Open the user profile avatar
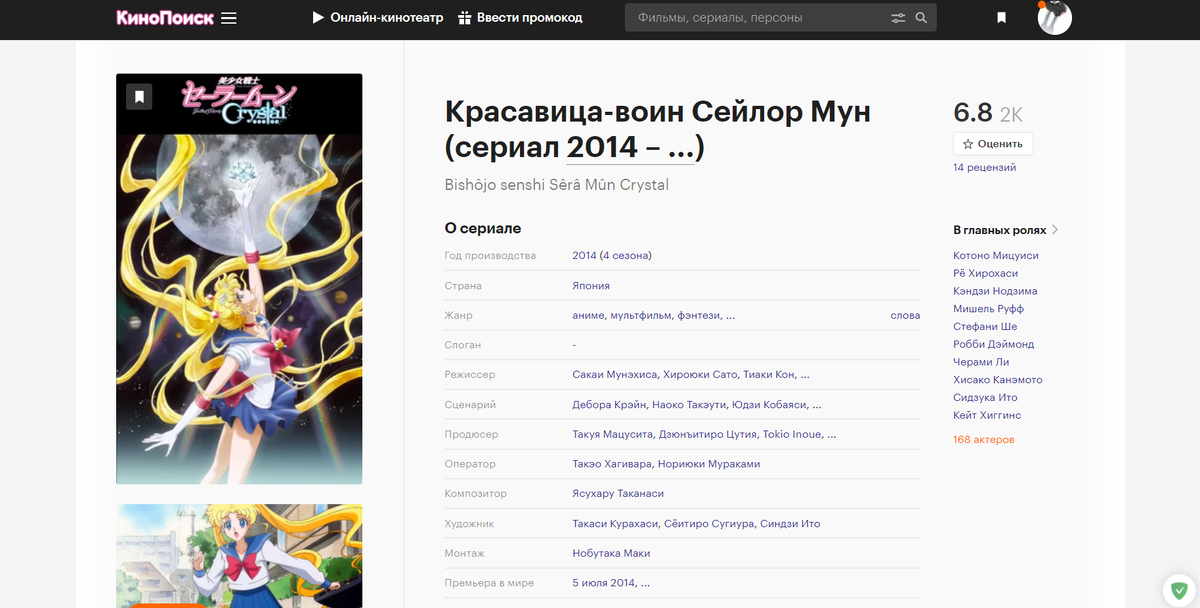 click(1054, 18)
